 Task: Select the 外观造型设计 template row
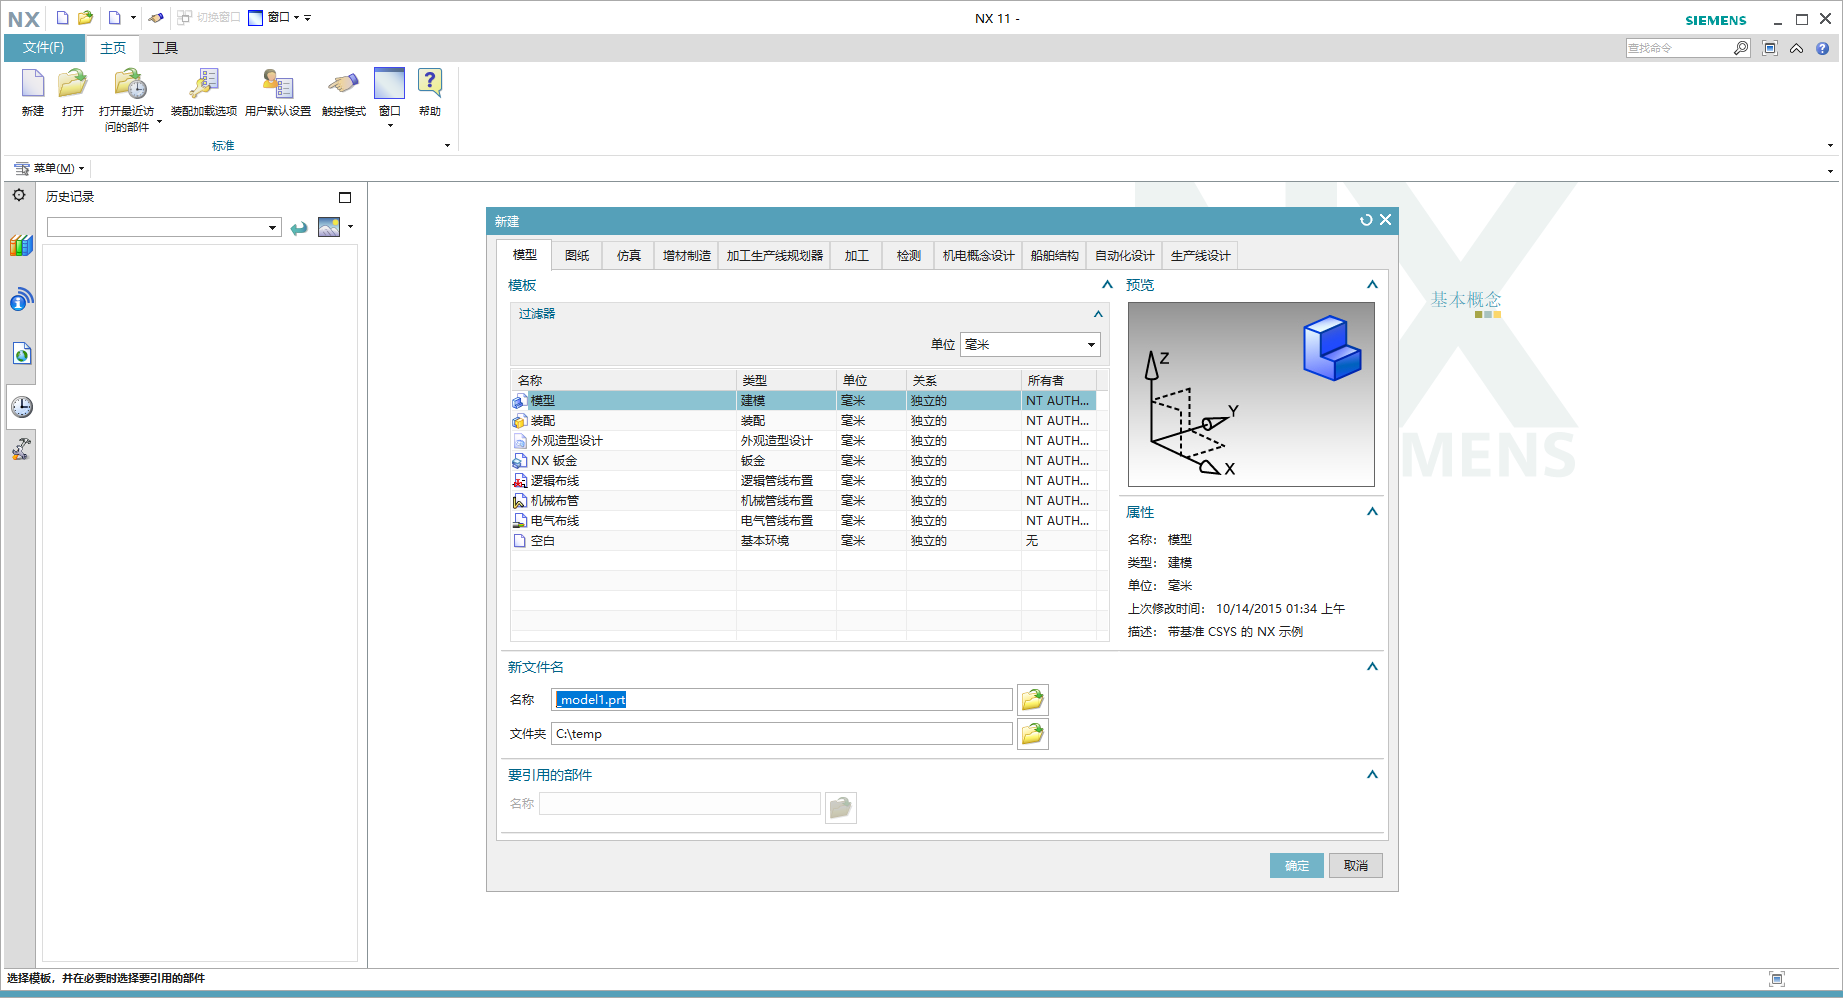tap(804, 441)
